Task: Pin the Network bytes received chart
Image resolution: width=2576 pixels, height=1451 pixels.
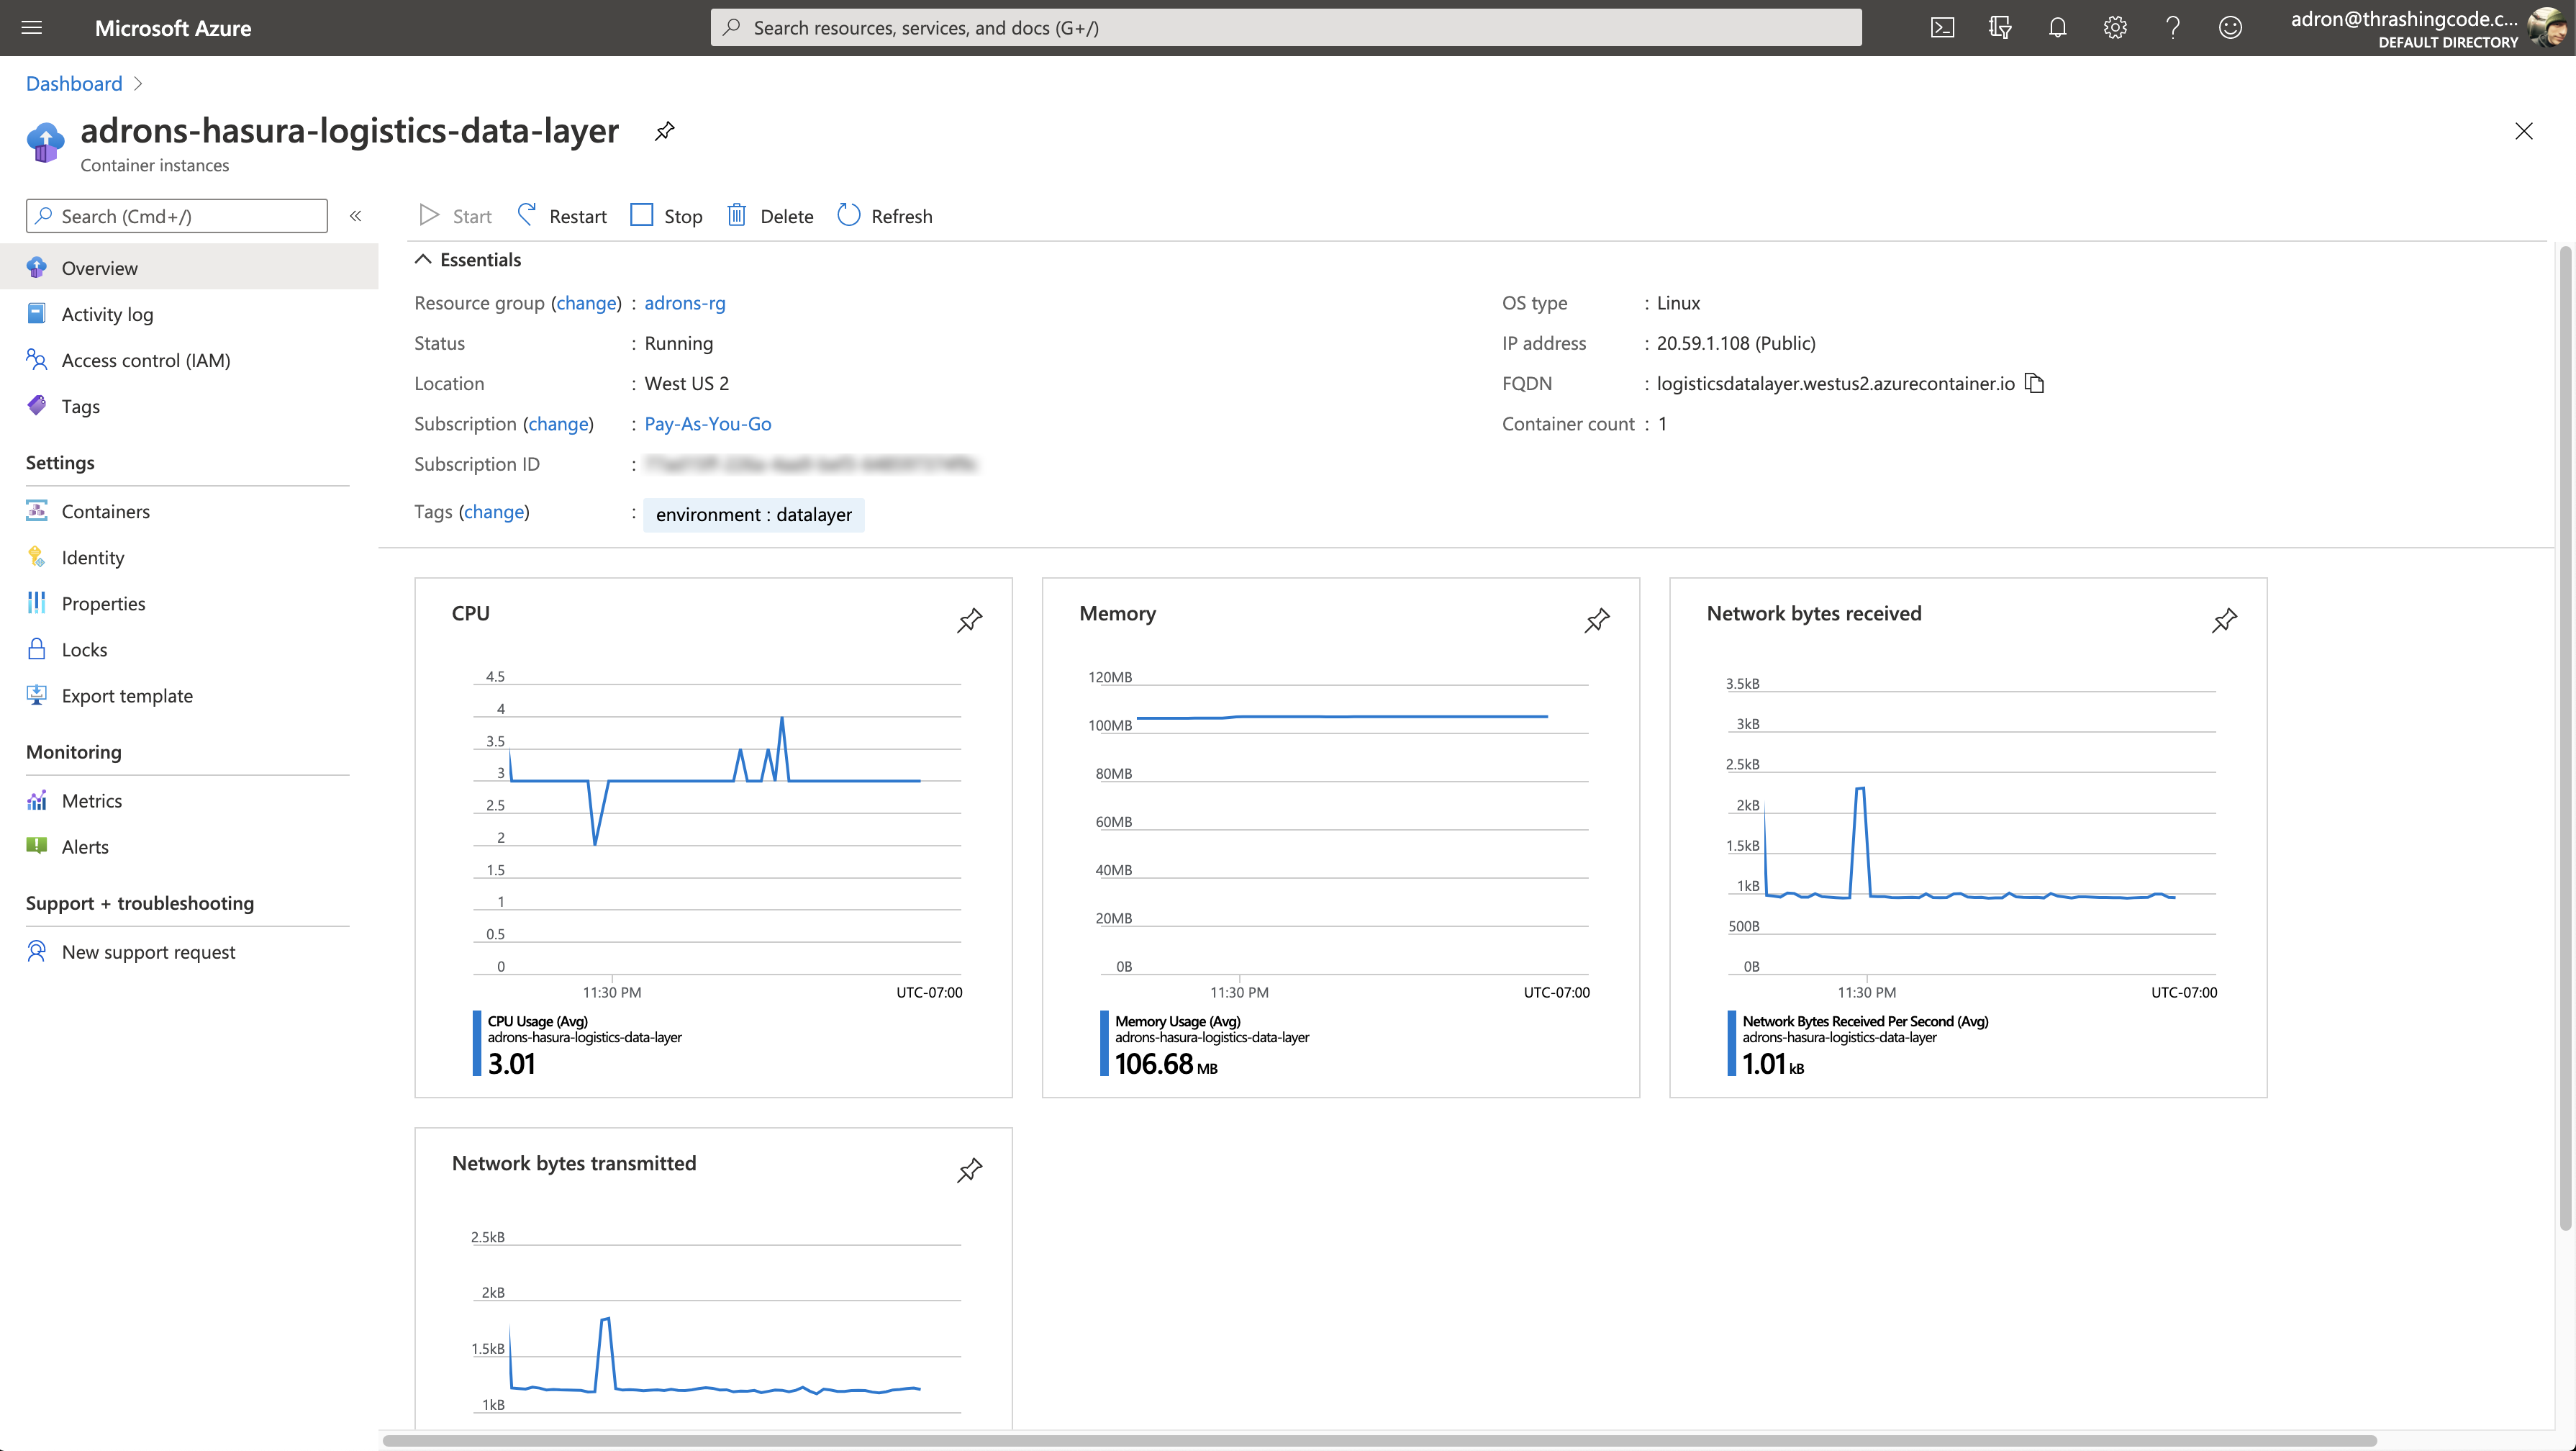Action: (2224, 620)
